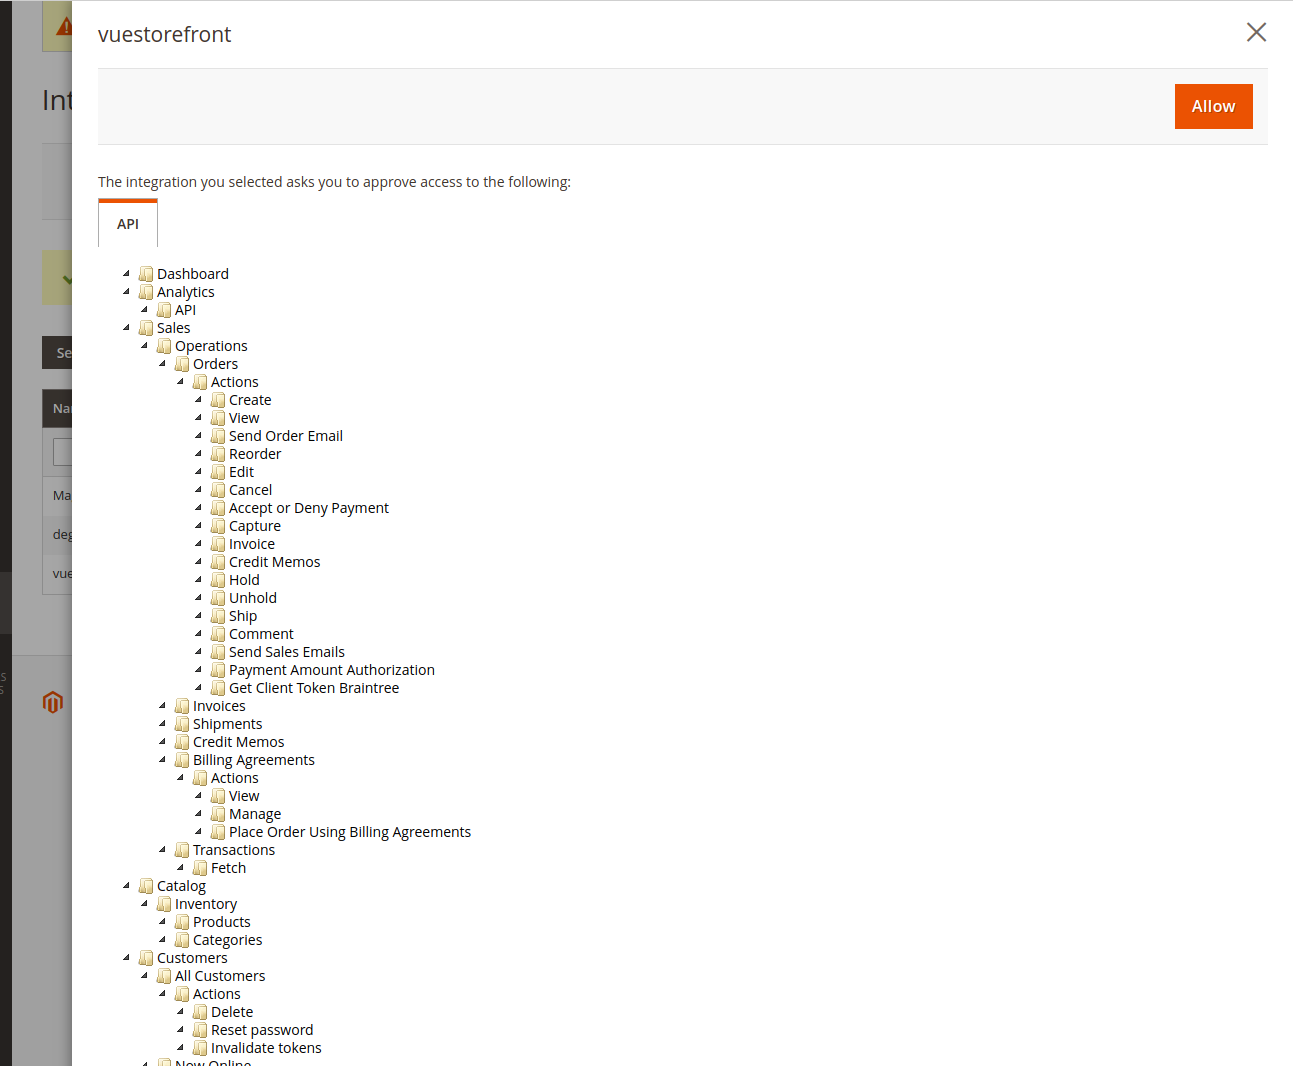Image resolution: width=1293 pixels, height=1066 pixels.
Task: Click the Hold folder icon
Action: (218, 580)
